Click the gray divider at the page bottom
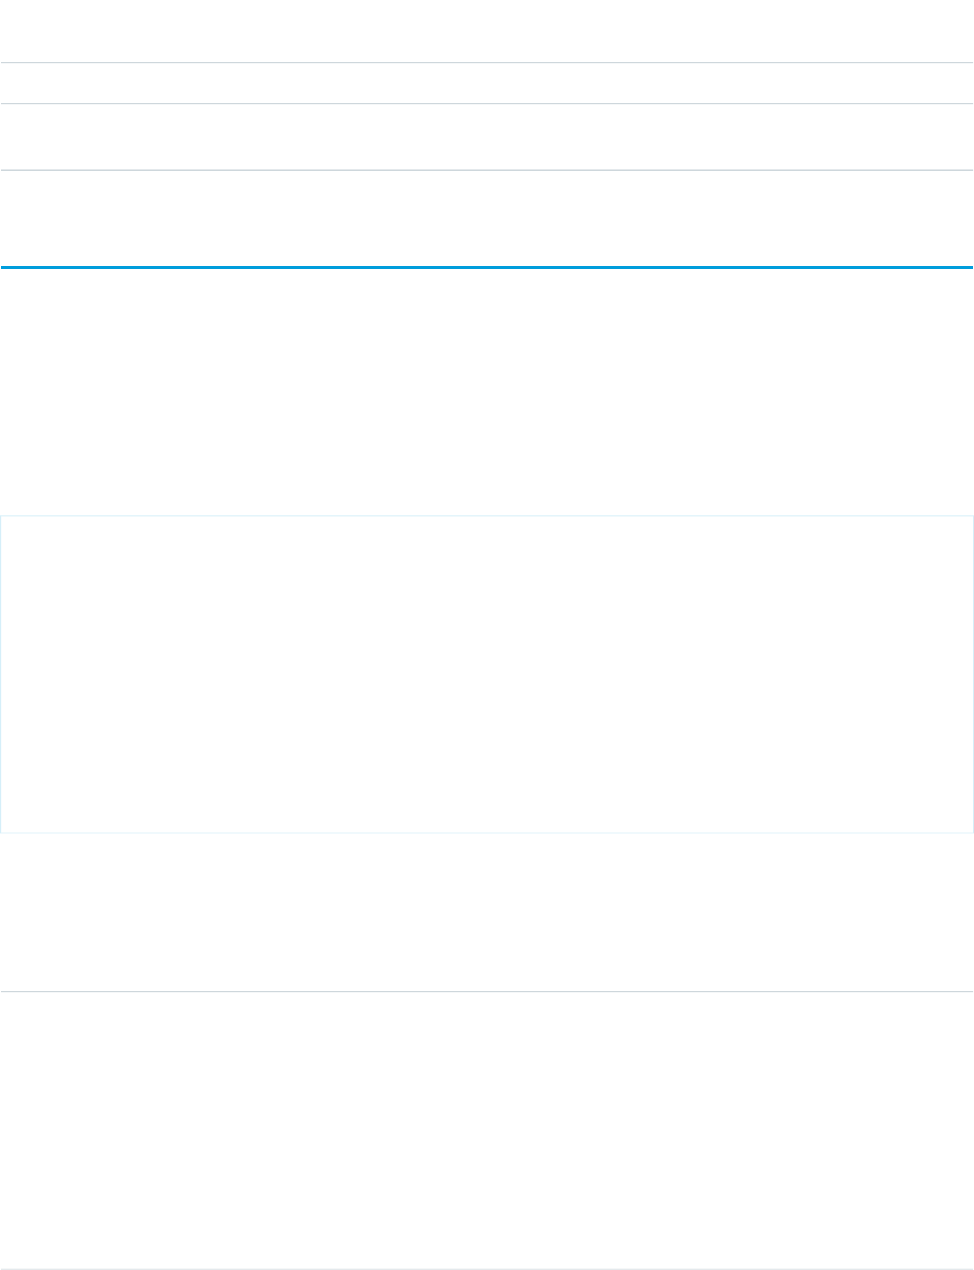Image resolution: width=974 pixels, height=1270 pixels. coord(486,1269)
